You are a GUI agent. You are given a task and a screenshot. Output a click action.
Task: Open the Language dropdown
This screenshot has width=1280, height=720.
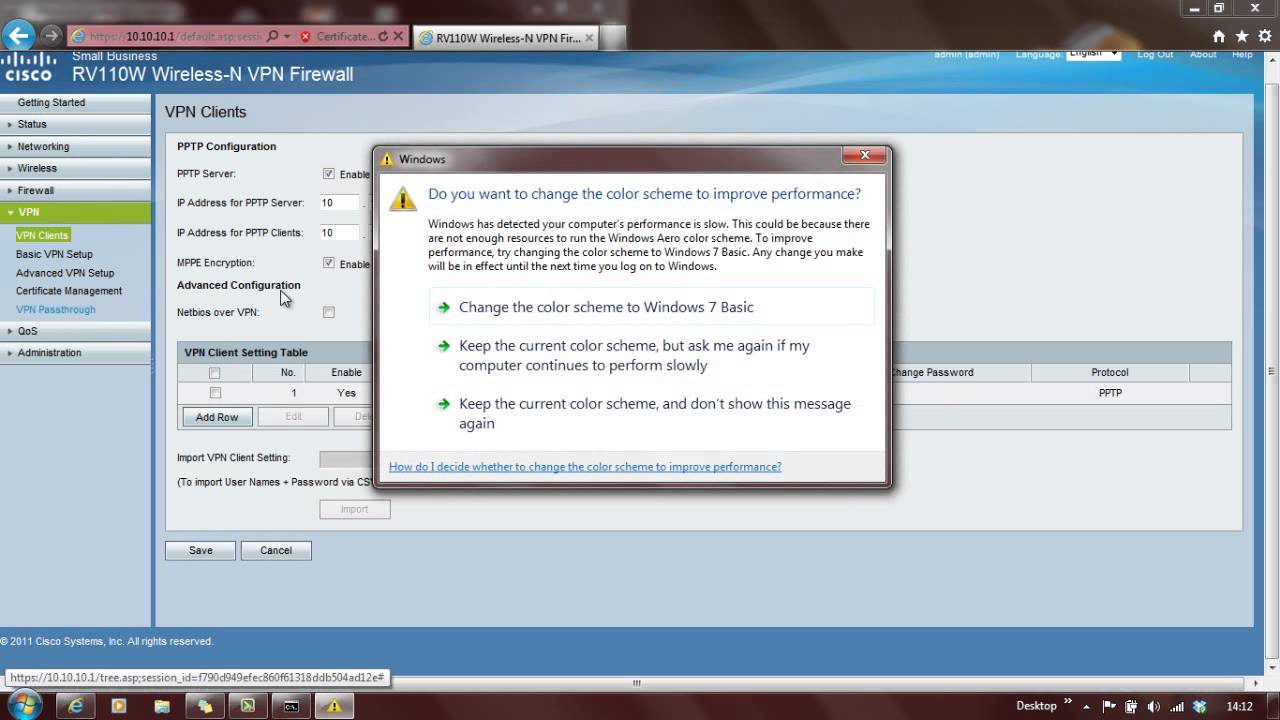[x=1094, y=53]
